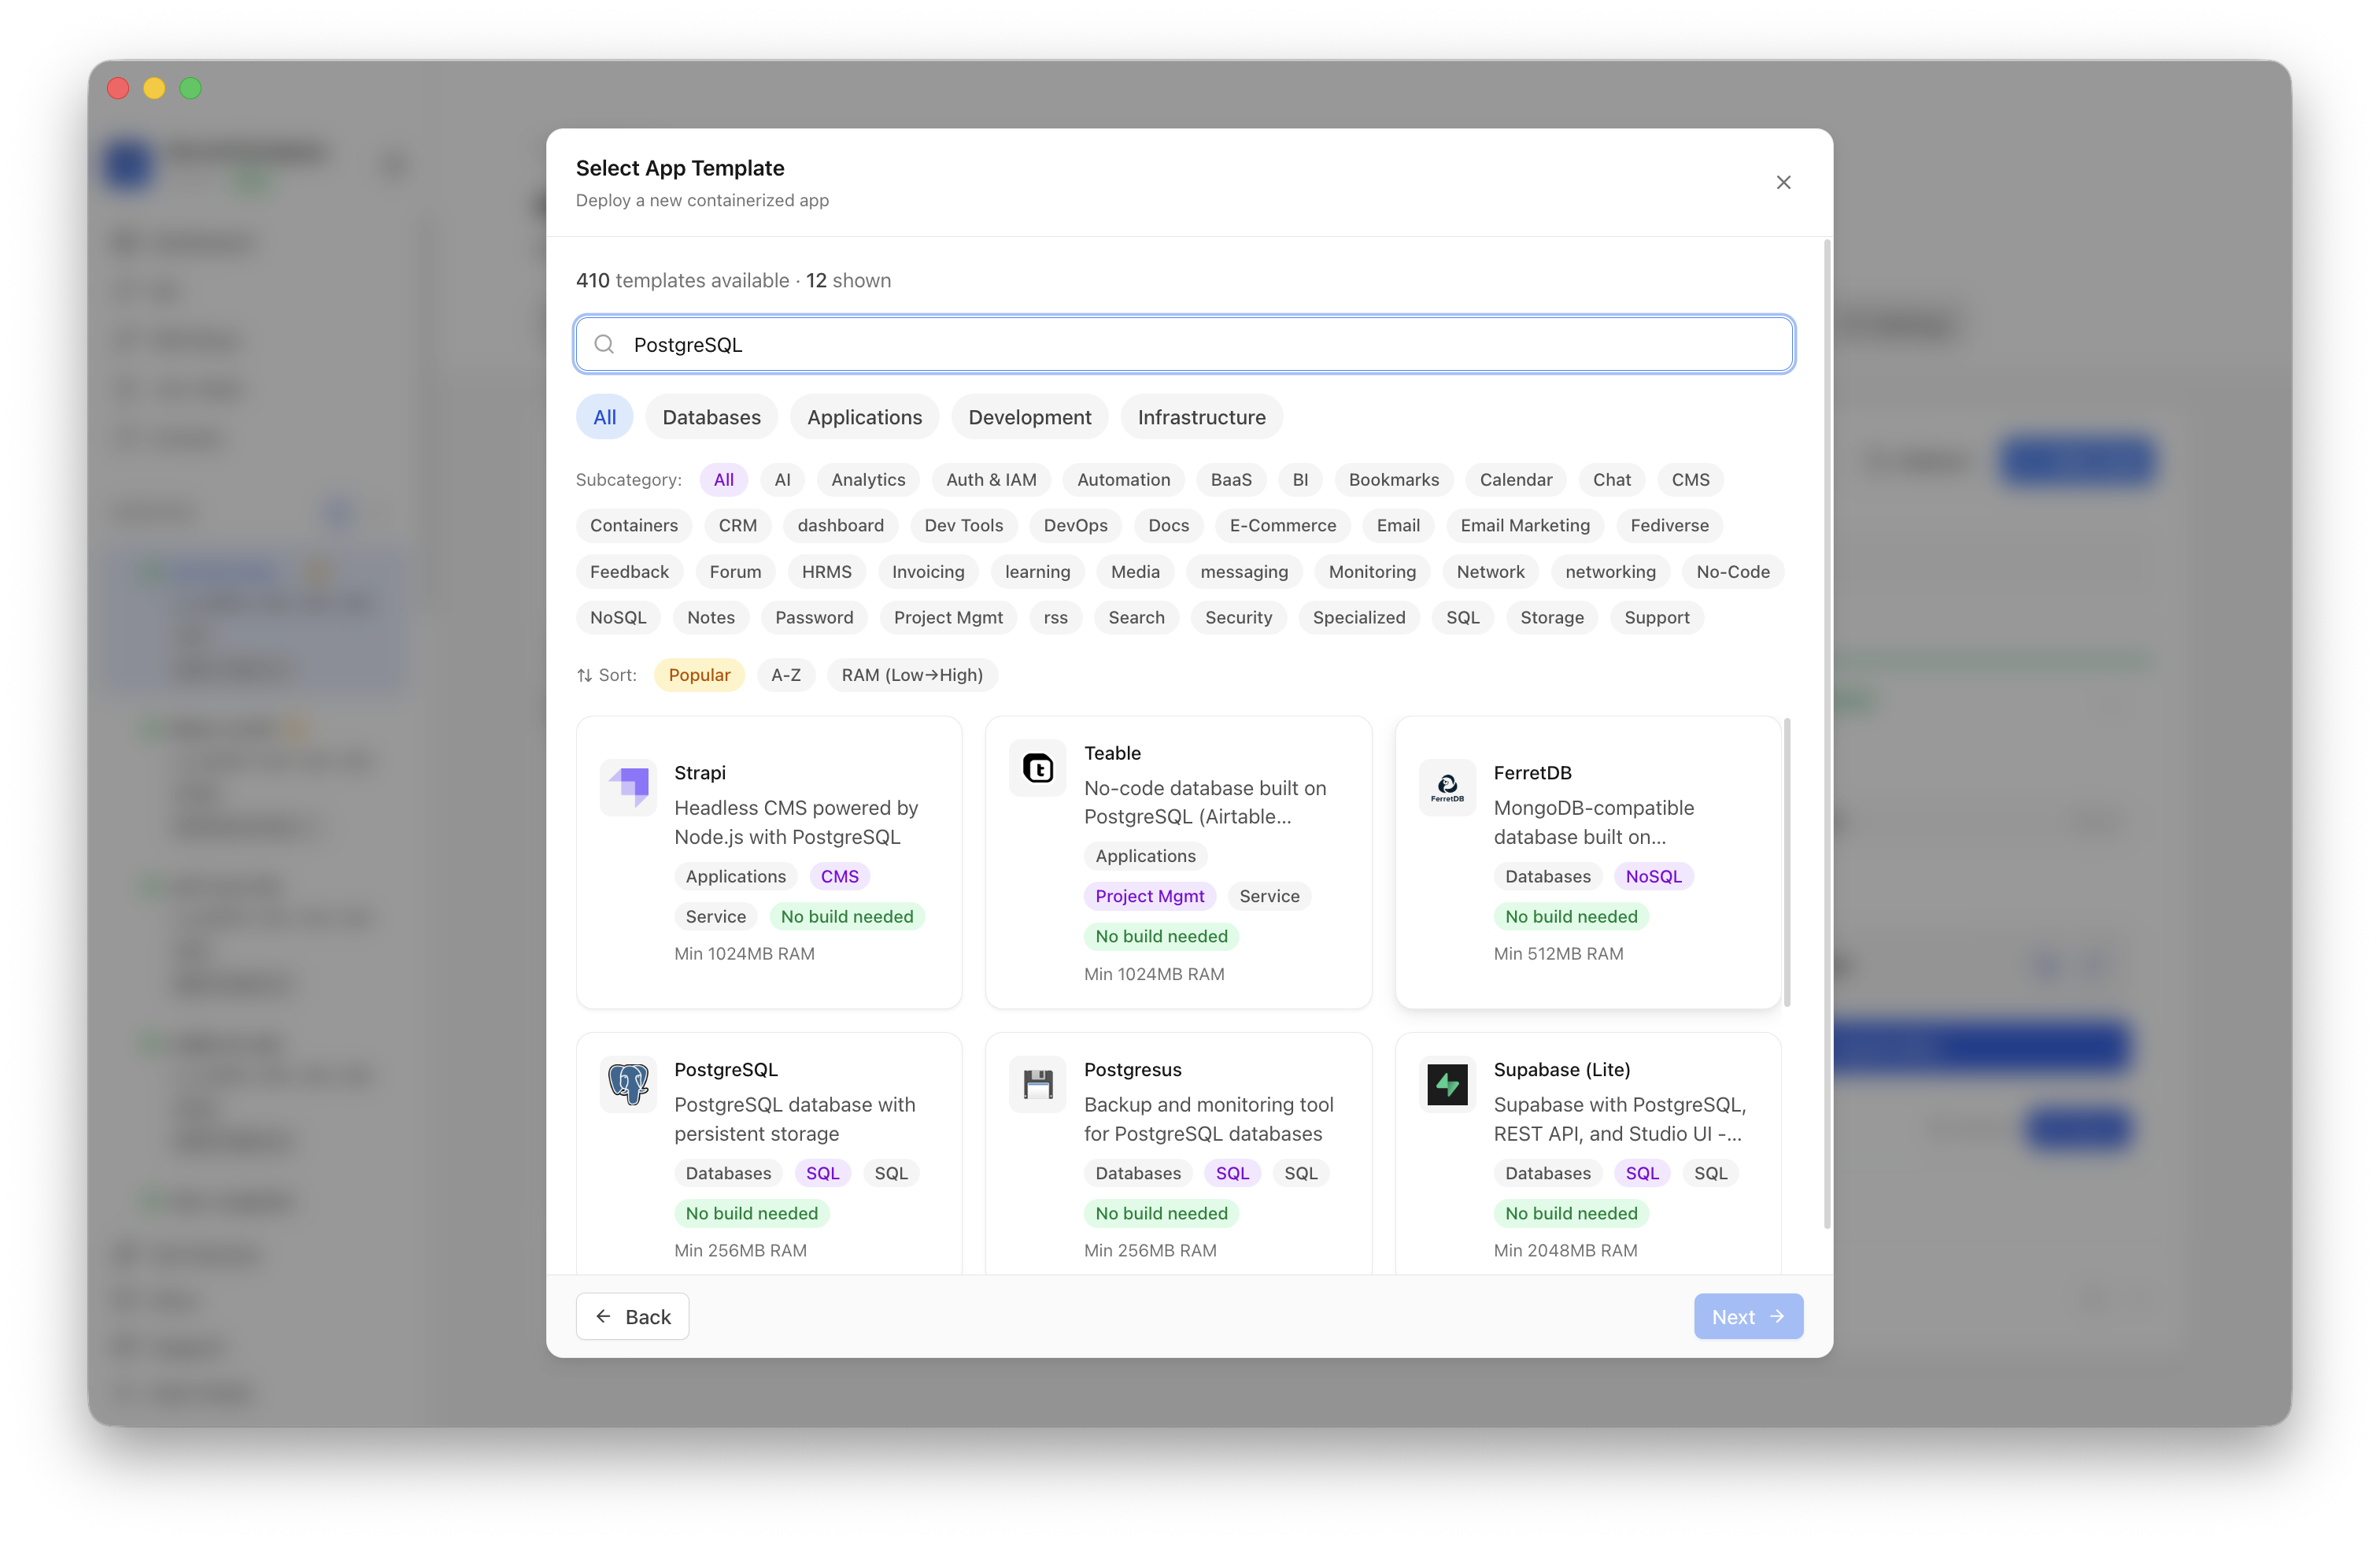Image resolution: width=2380 pixels, height=1543 pixels.
Task: Select the Databases category tab
Action: click(x=711, y=417)
